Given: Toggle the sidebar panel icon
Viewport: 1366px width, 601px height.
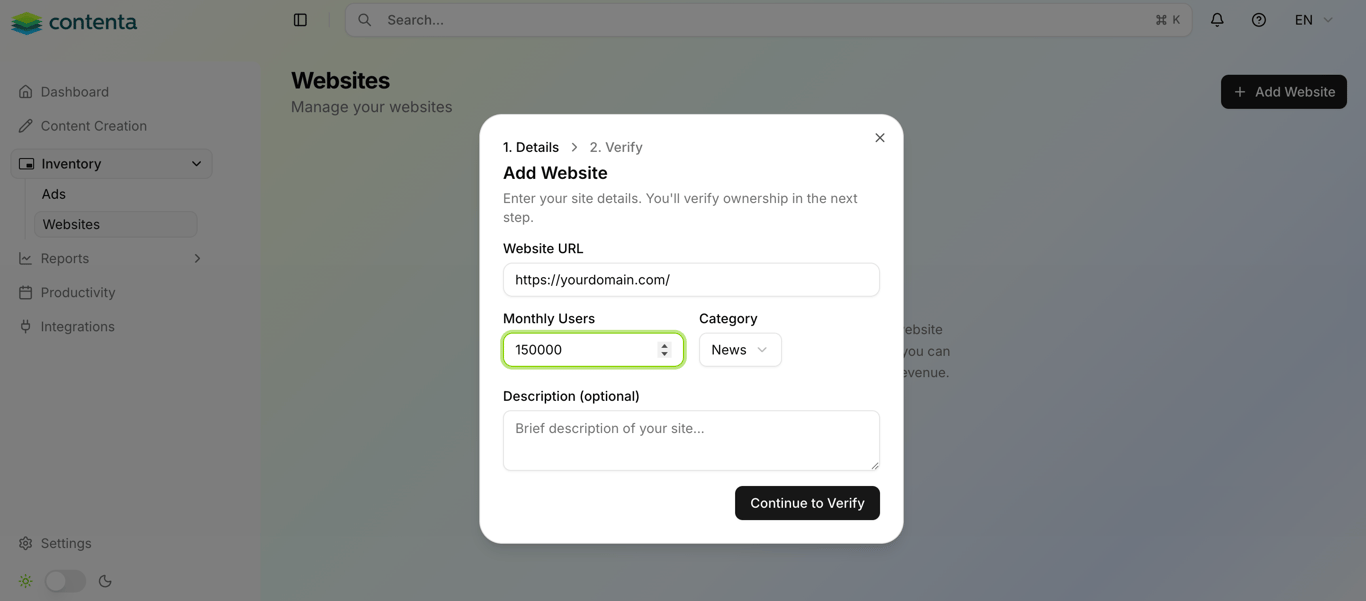Looking at the screenshot, I should pos(300,20).
